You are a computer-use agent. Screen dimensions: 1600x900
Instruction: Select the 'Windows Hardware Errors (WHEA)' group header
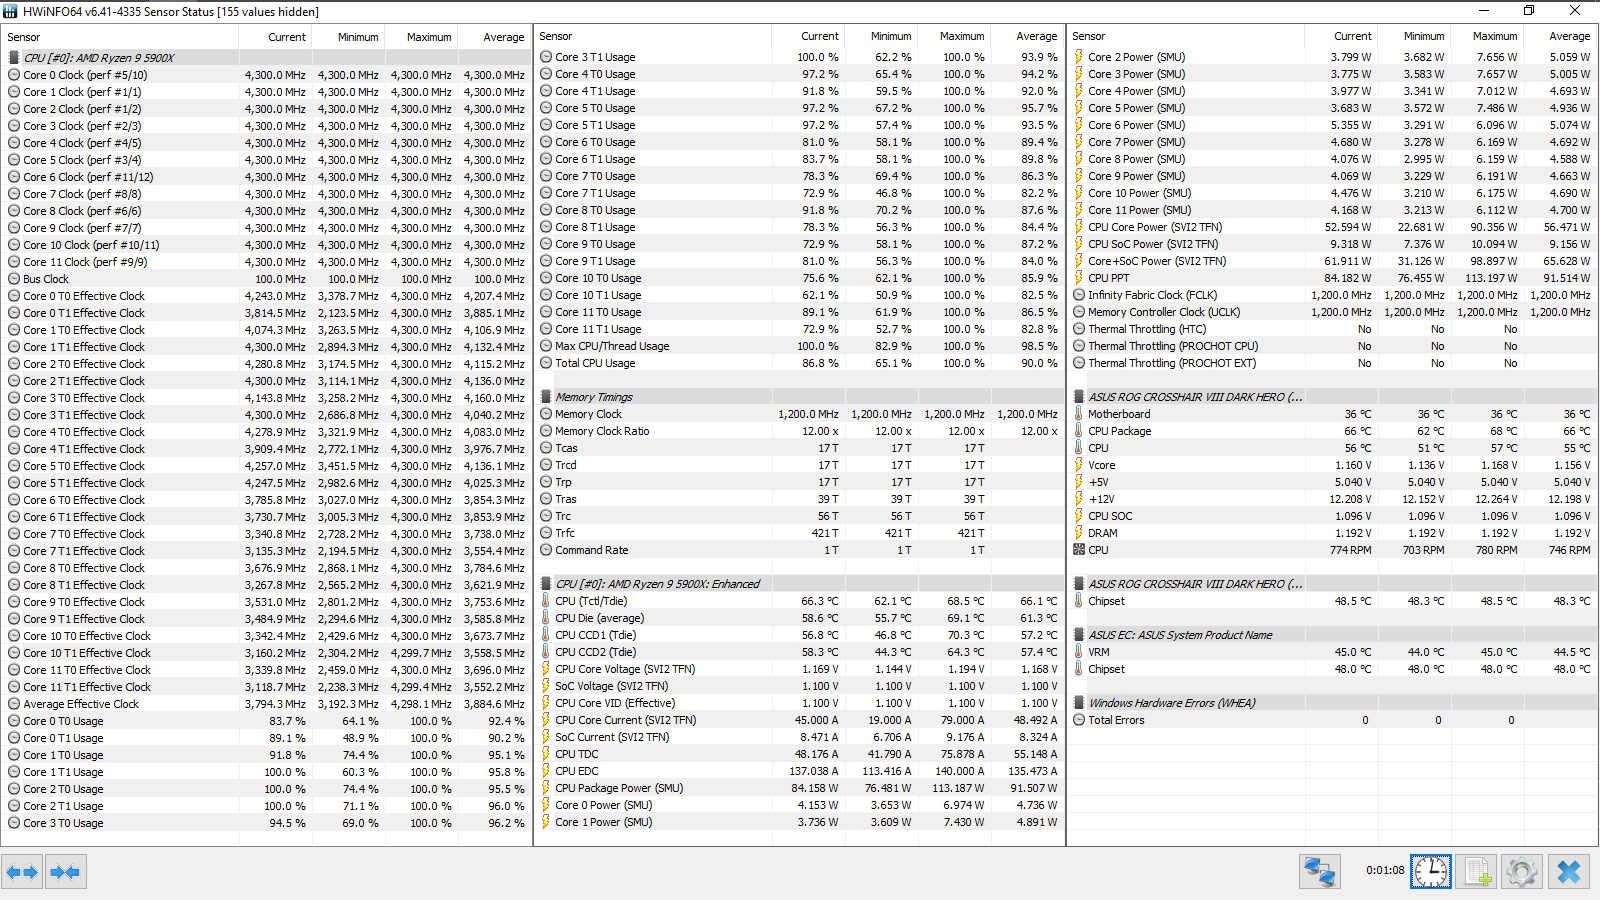pos(1332,703)
